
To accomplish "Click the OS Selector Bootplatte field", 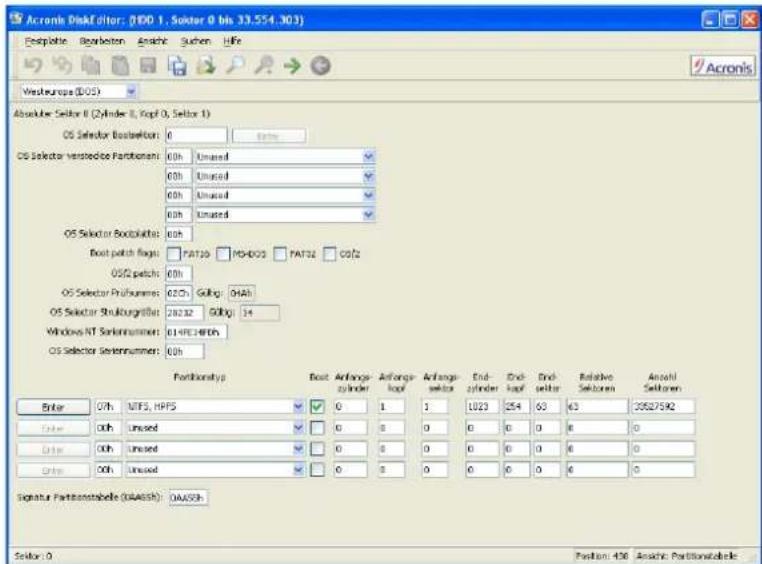I will tap(179, 234).
